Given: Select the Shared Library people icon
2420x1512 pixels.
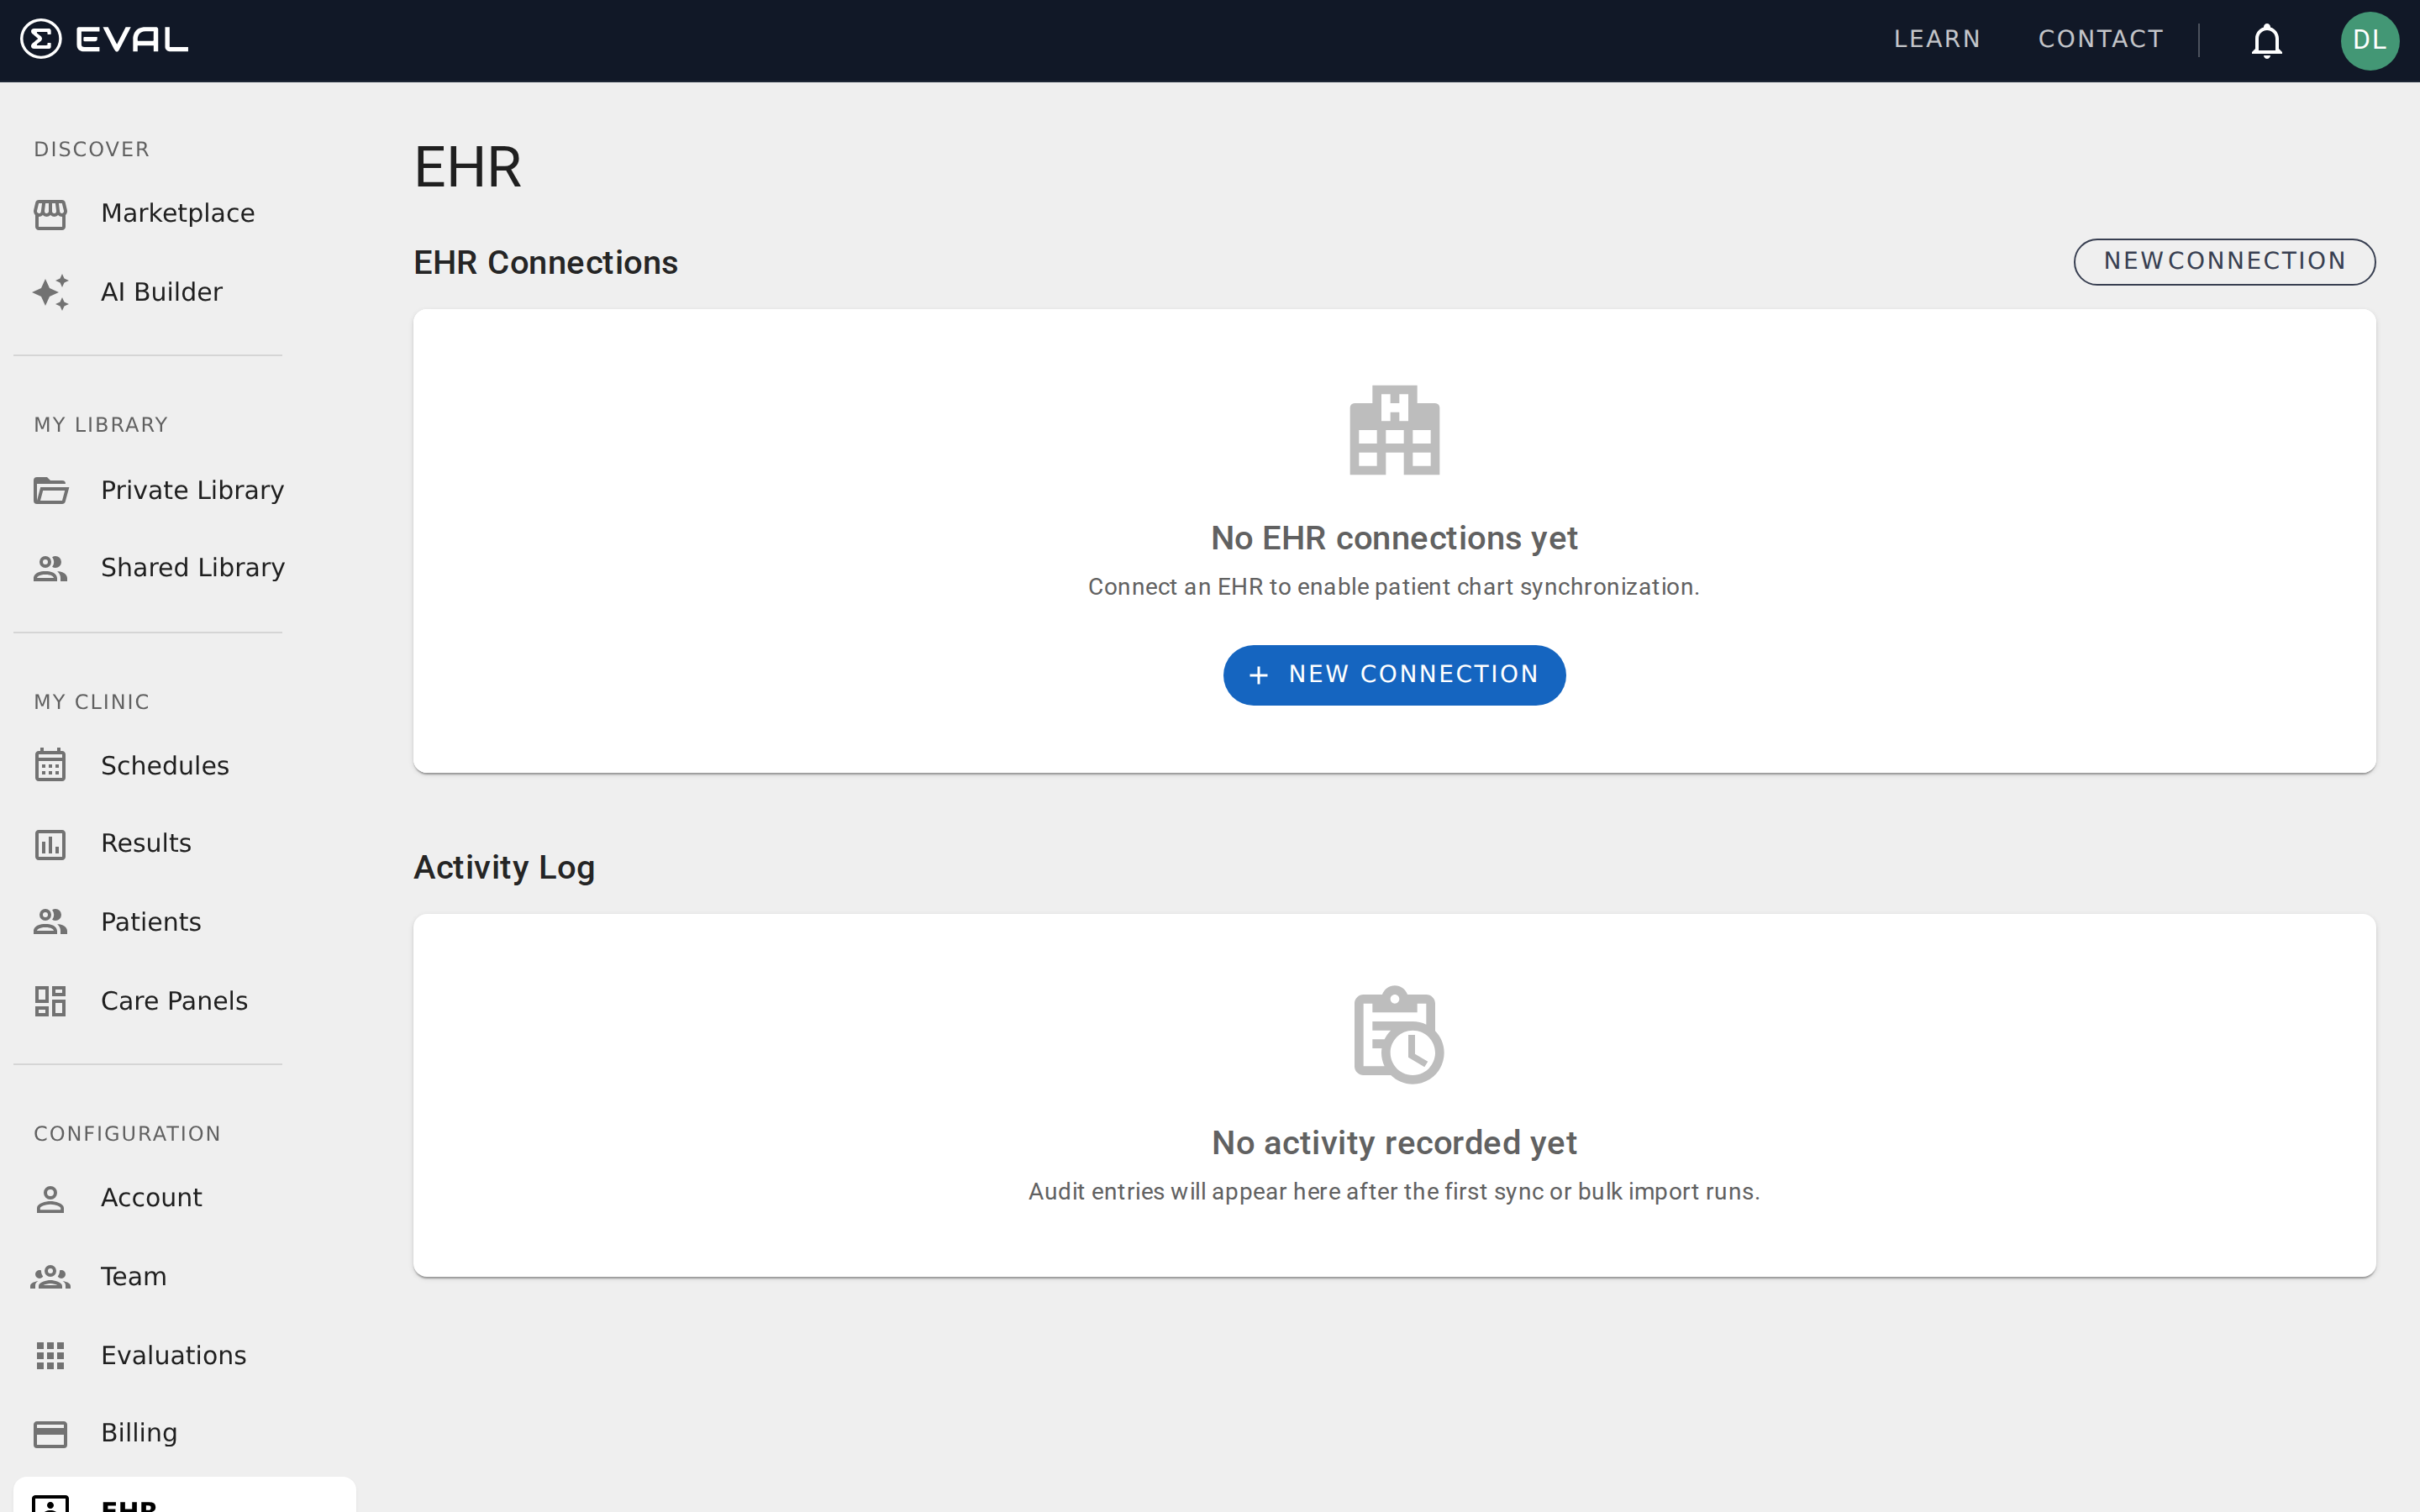Looking at the screenshot, I should click(51, 568).
